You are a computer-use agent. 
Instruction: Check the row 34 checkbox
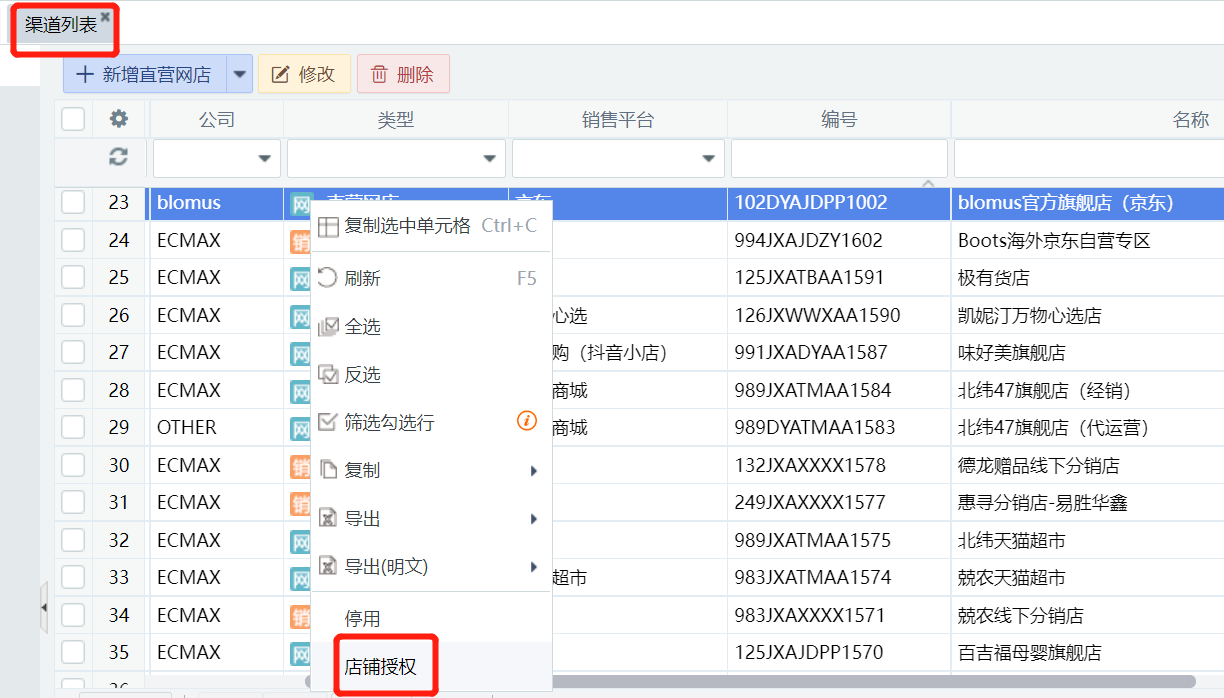(73, 615)
